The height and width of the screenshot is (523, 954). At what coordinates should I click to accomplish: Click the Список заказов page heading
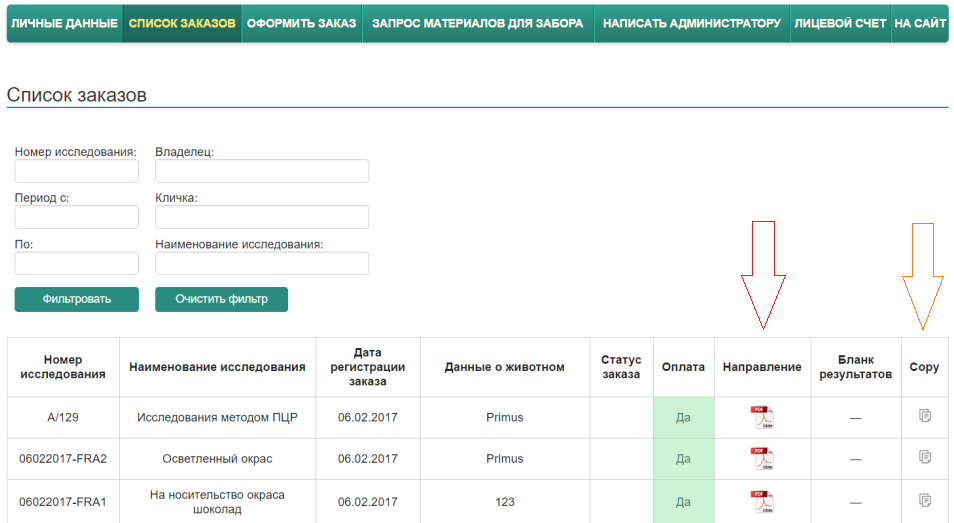77,95
